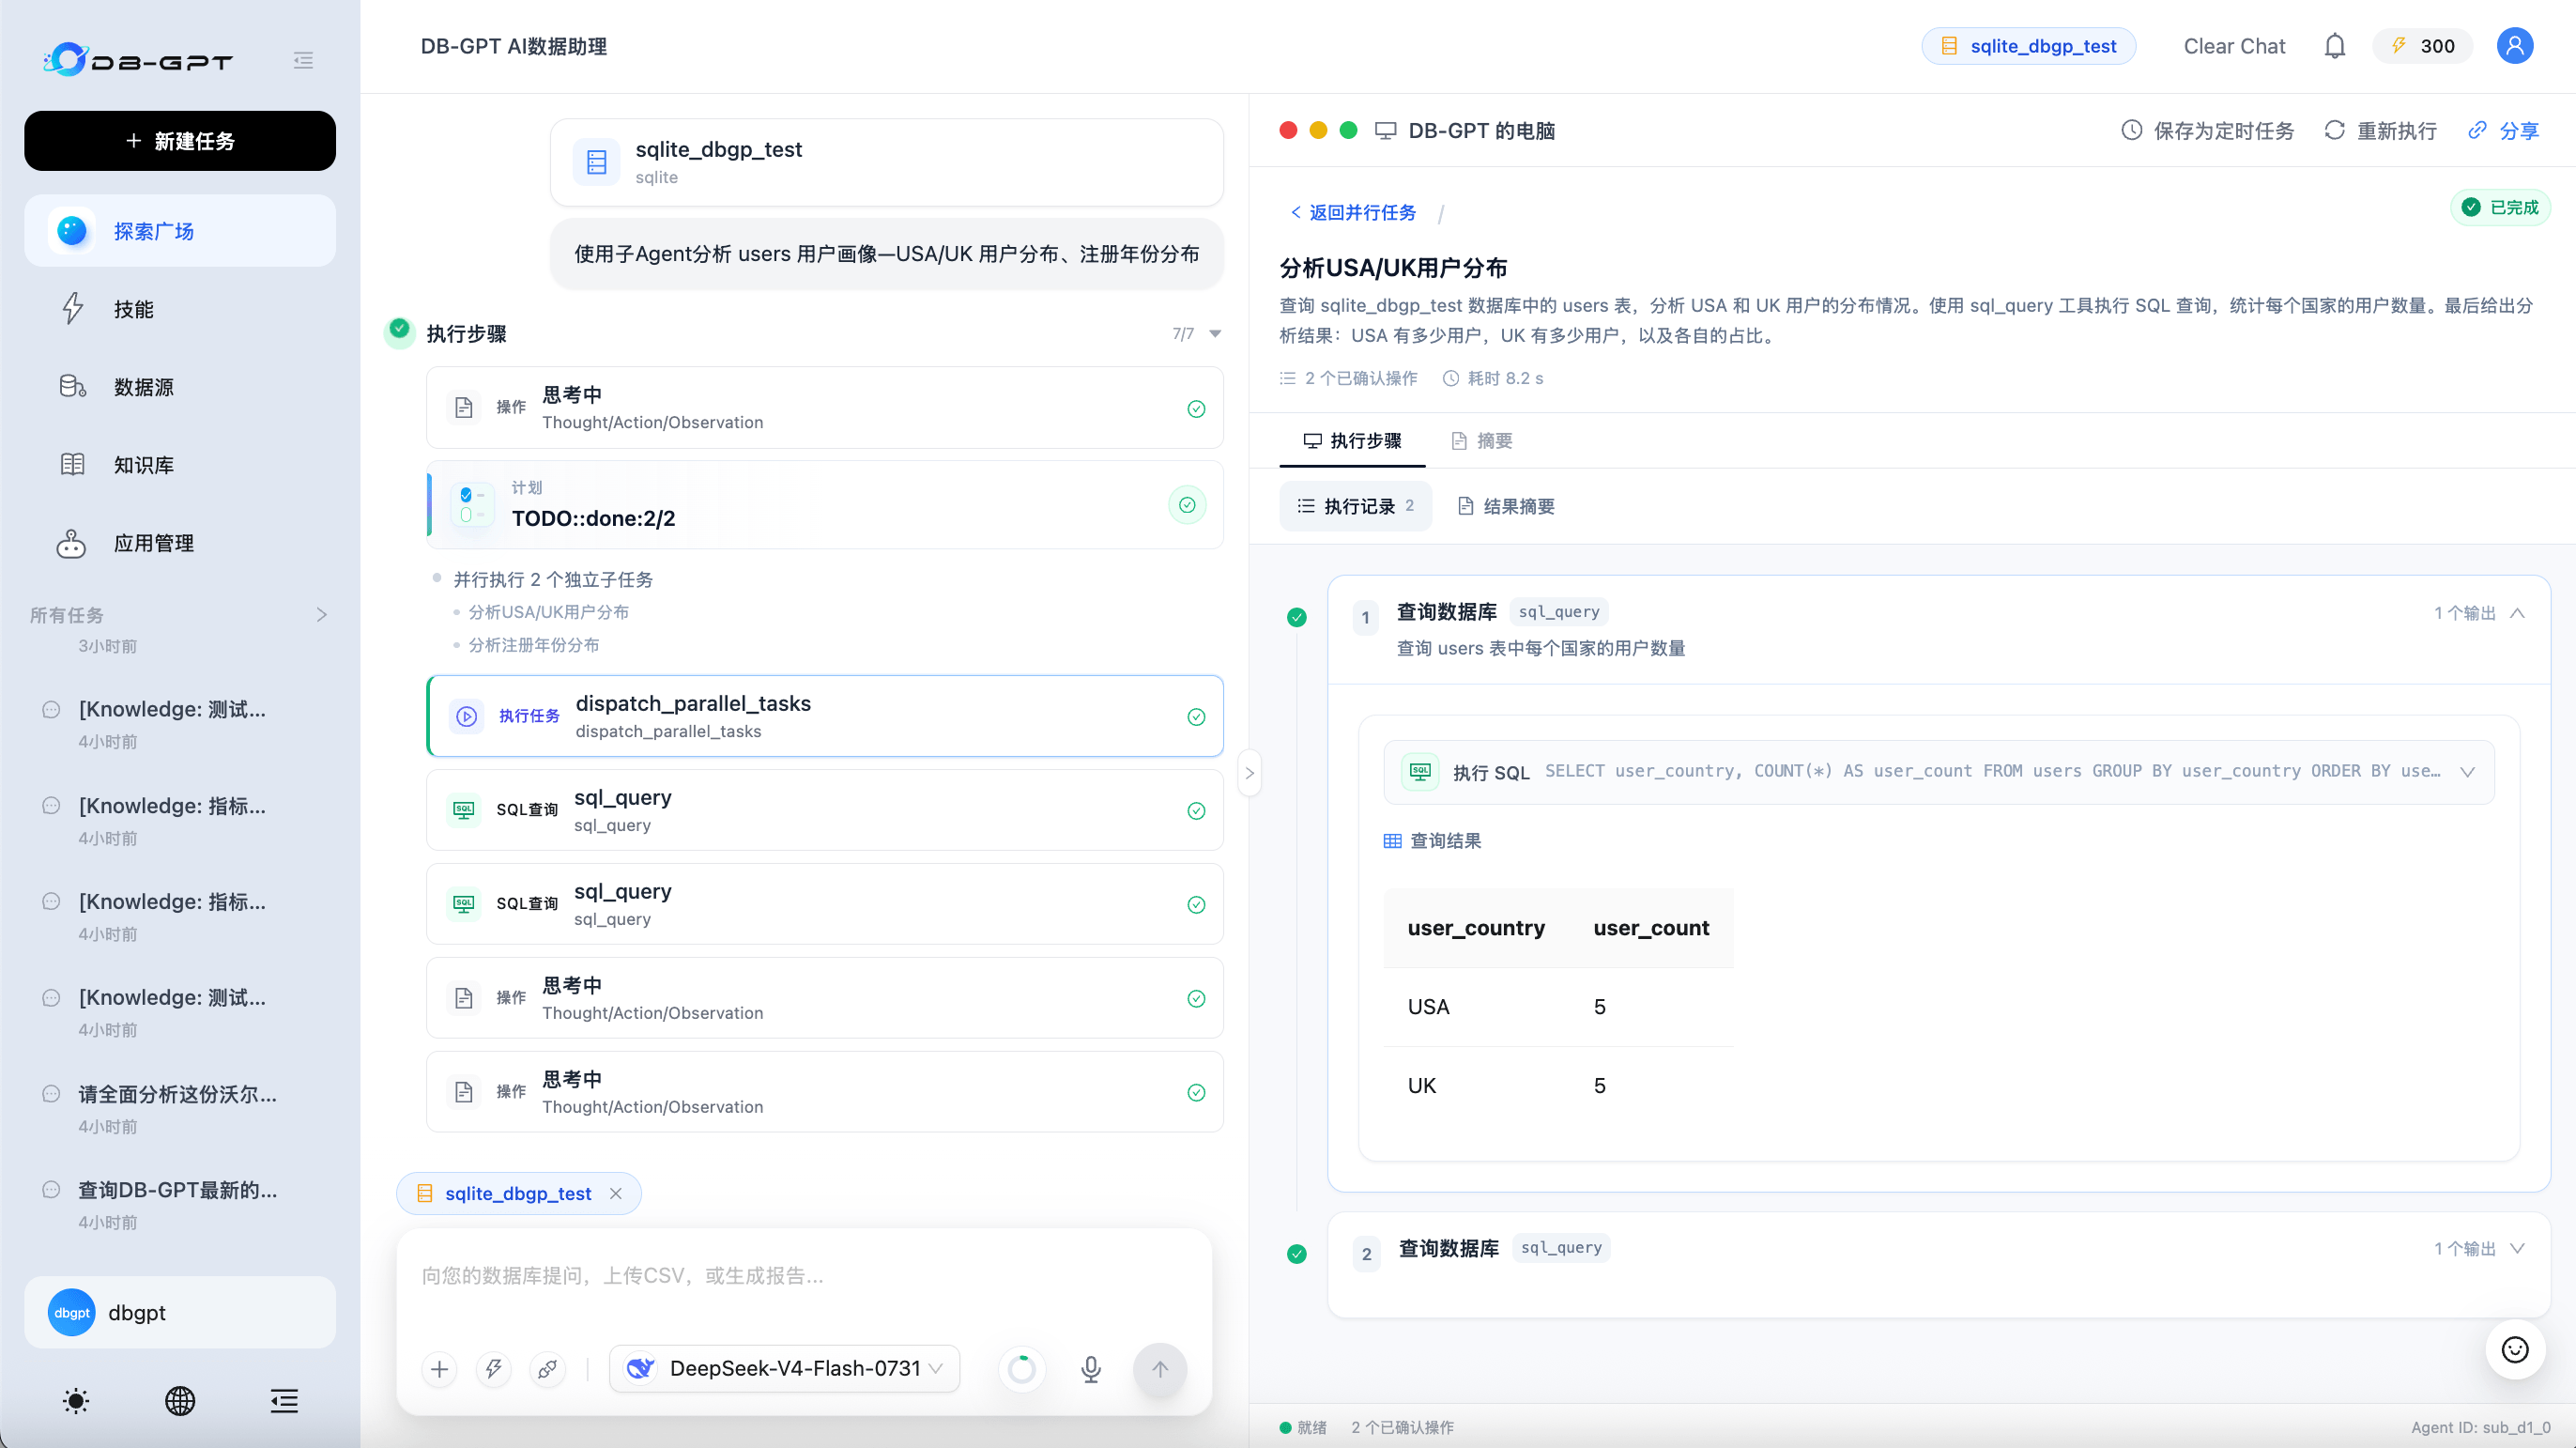2576x1448 pixels.
Task: Open the feedback smiley floating button
Action: (x=2515, y=1349)
